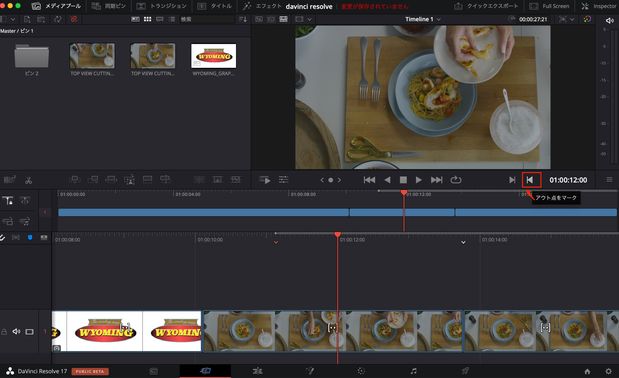Click the Source Overwrite edit icon
619x378 pixels.
tap(165, 180)
